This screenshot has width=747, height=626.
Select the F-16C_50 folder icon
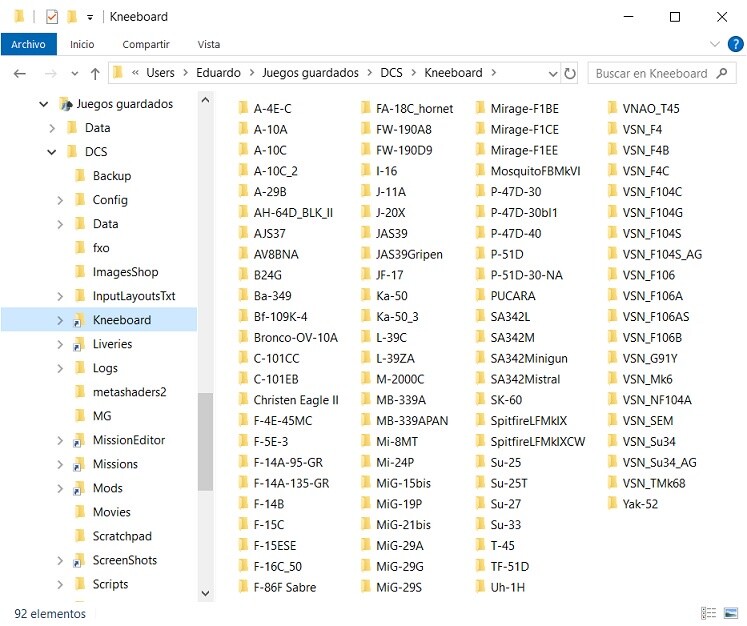(x=243, y=566)
